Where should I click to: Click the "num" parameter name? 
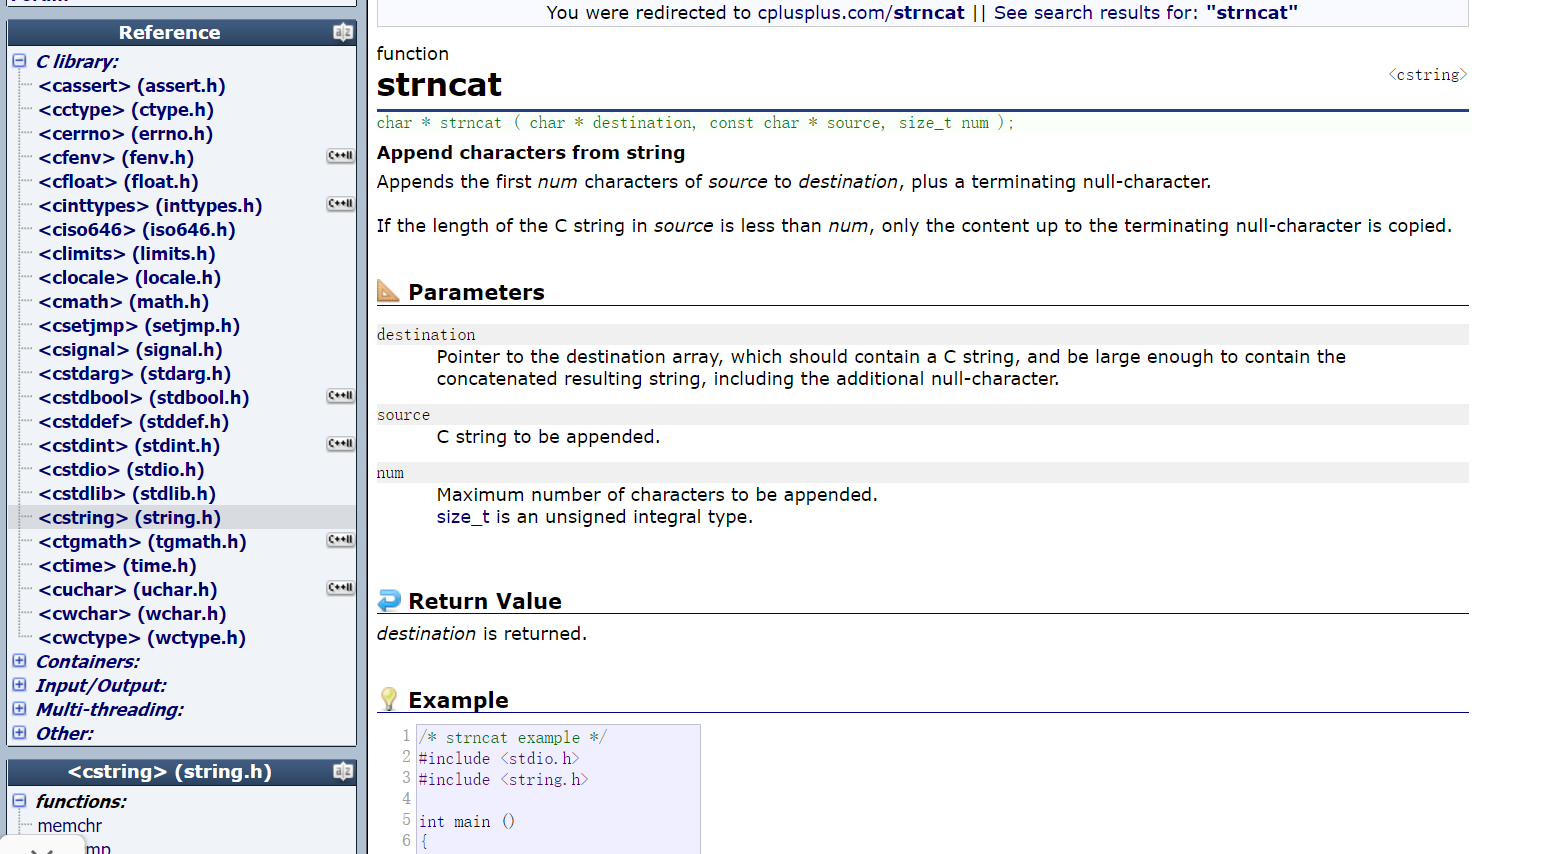pyautogui.click(x=390, y=473)
